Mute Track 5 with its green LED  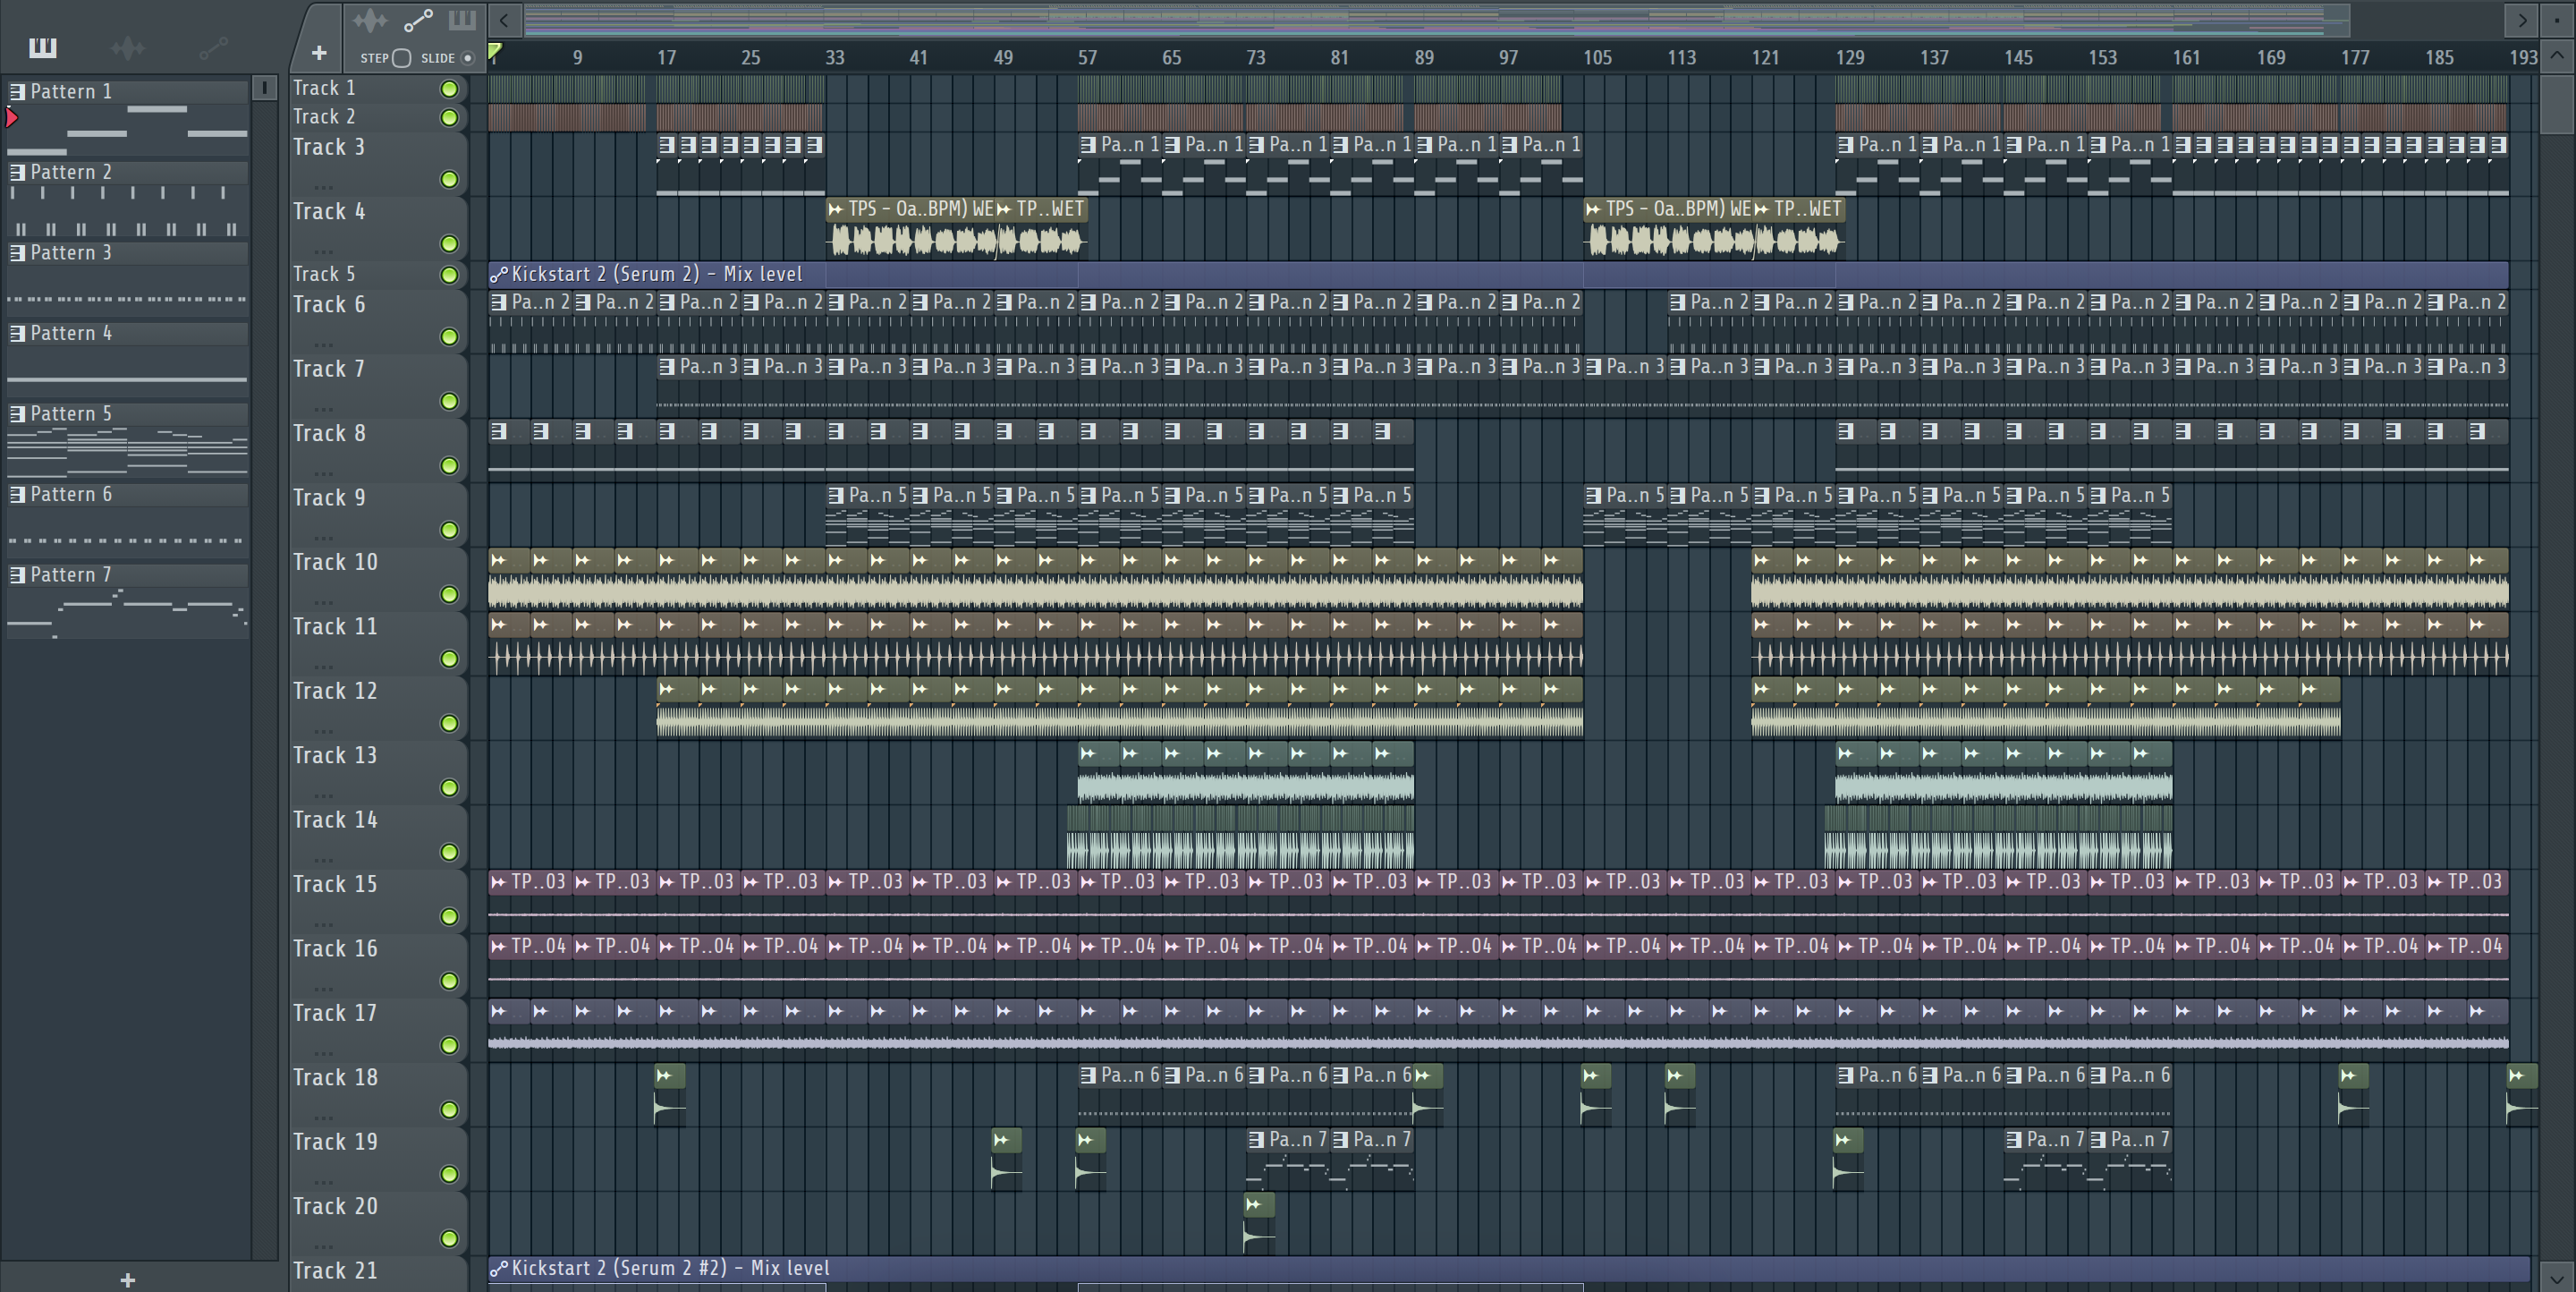450,275
